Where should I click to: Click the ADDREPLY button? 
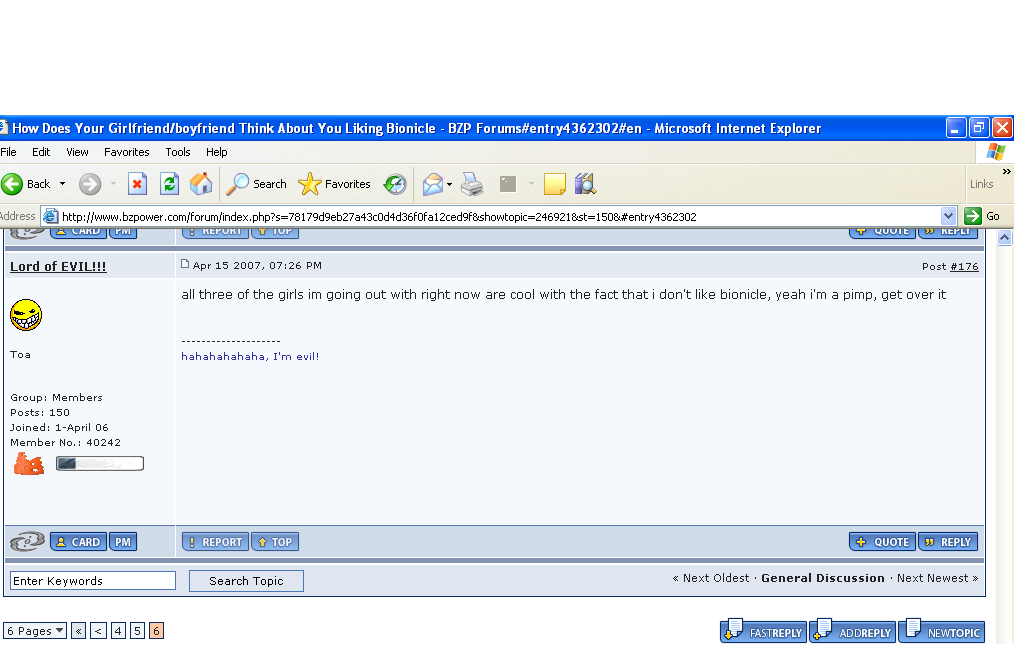[853, 631]
